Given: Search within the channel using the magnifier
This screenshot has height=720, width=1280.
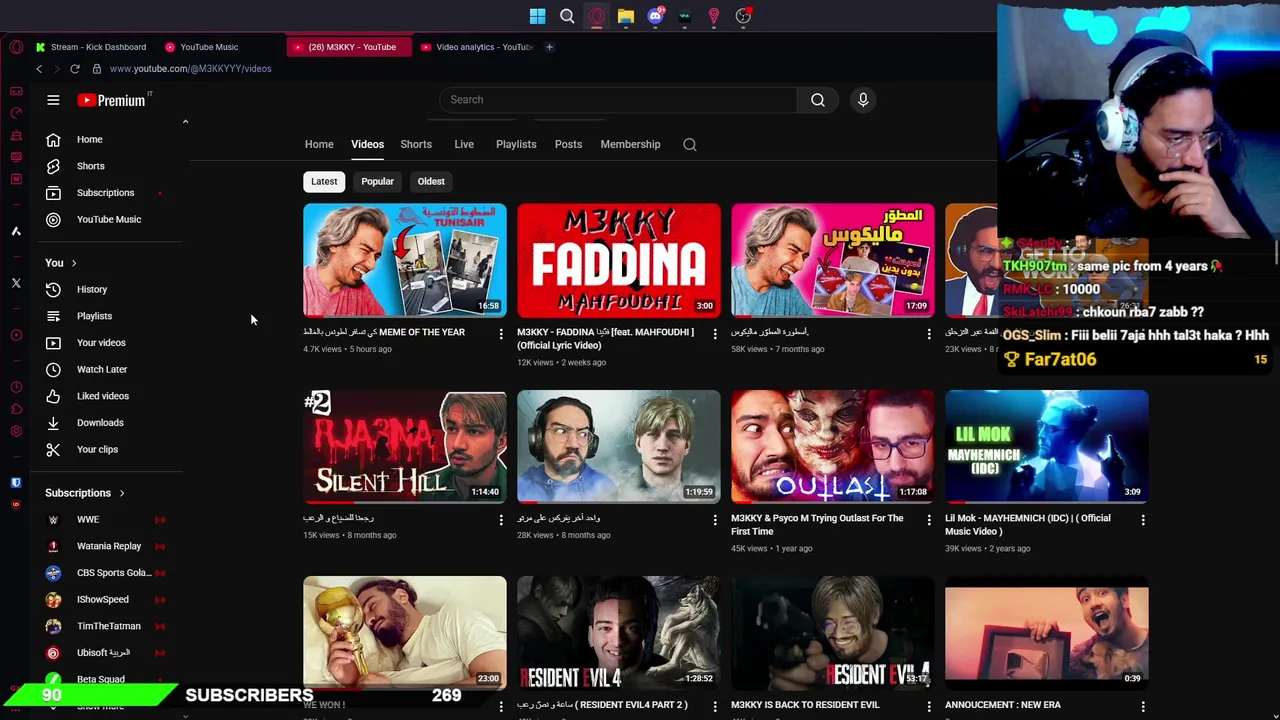Looking at the screenshot, I should [x=690, y=145].
